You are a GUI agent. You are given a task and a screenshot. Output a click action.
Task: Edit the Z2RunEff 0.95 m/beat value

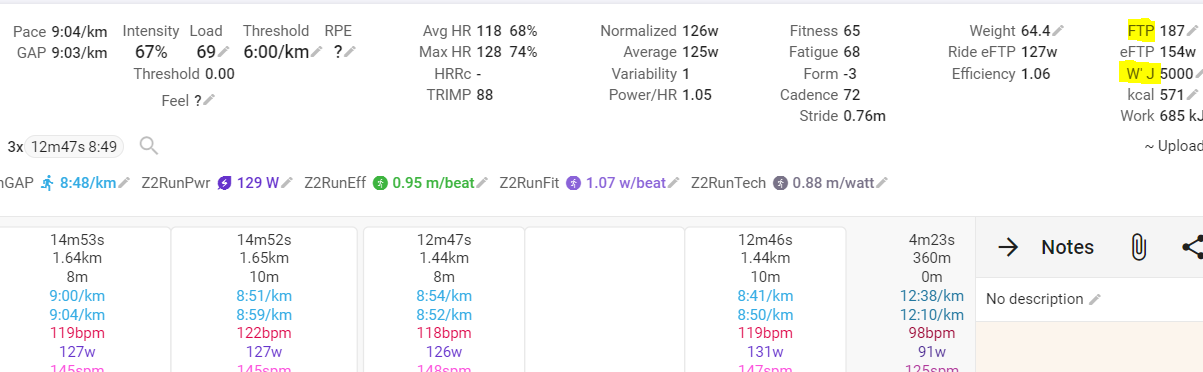[430, 183]
